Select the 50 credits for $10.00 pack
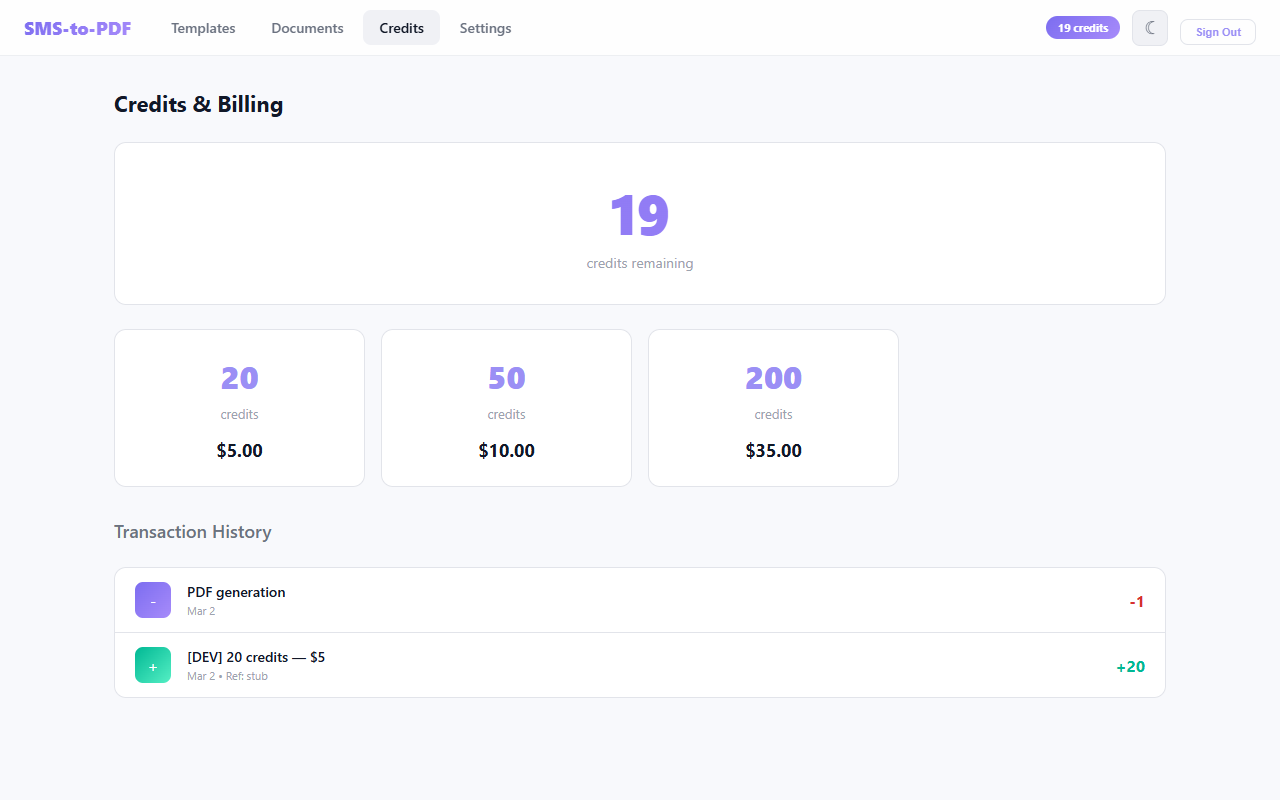 (506, 408)
